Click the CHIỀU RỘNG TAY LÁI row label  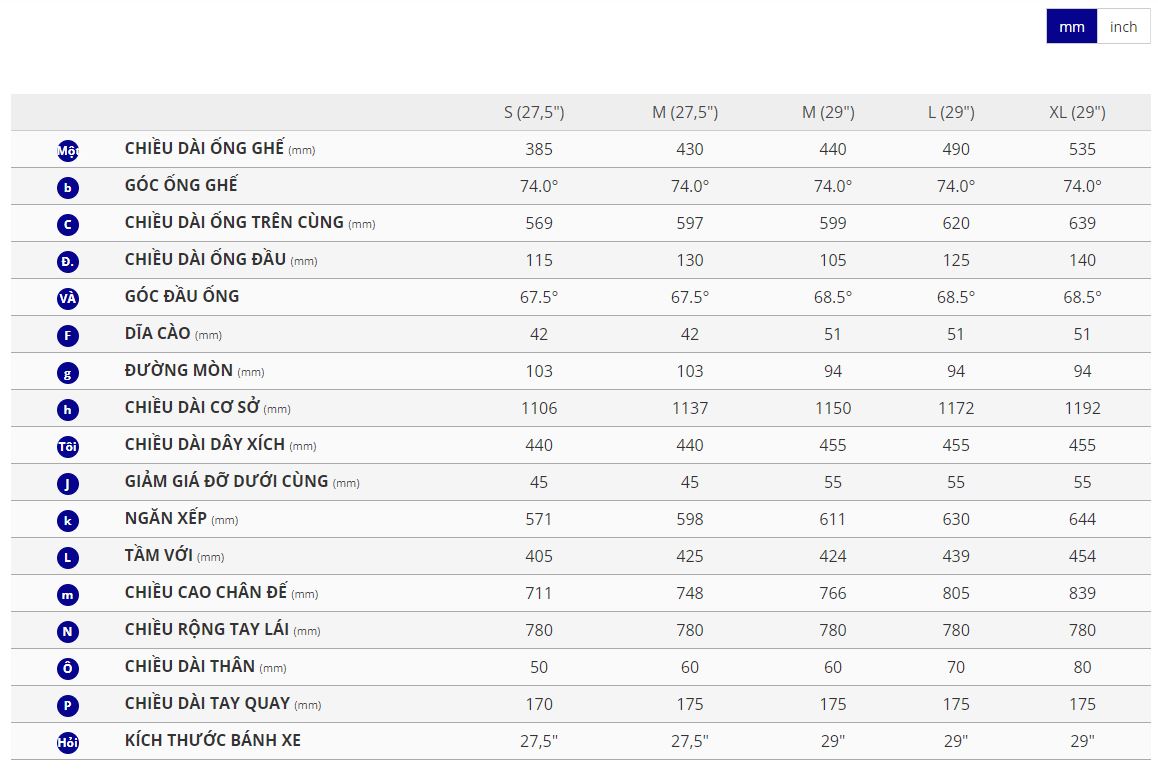click(x=207, y=630)
